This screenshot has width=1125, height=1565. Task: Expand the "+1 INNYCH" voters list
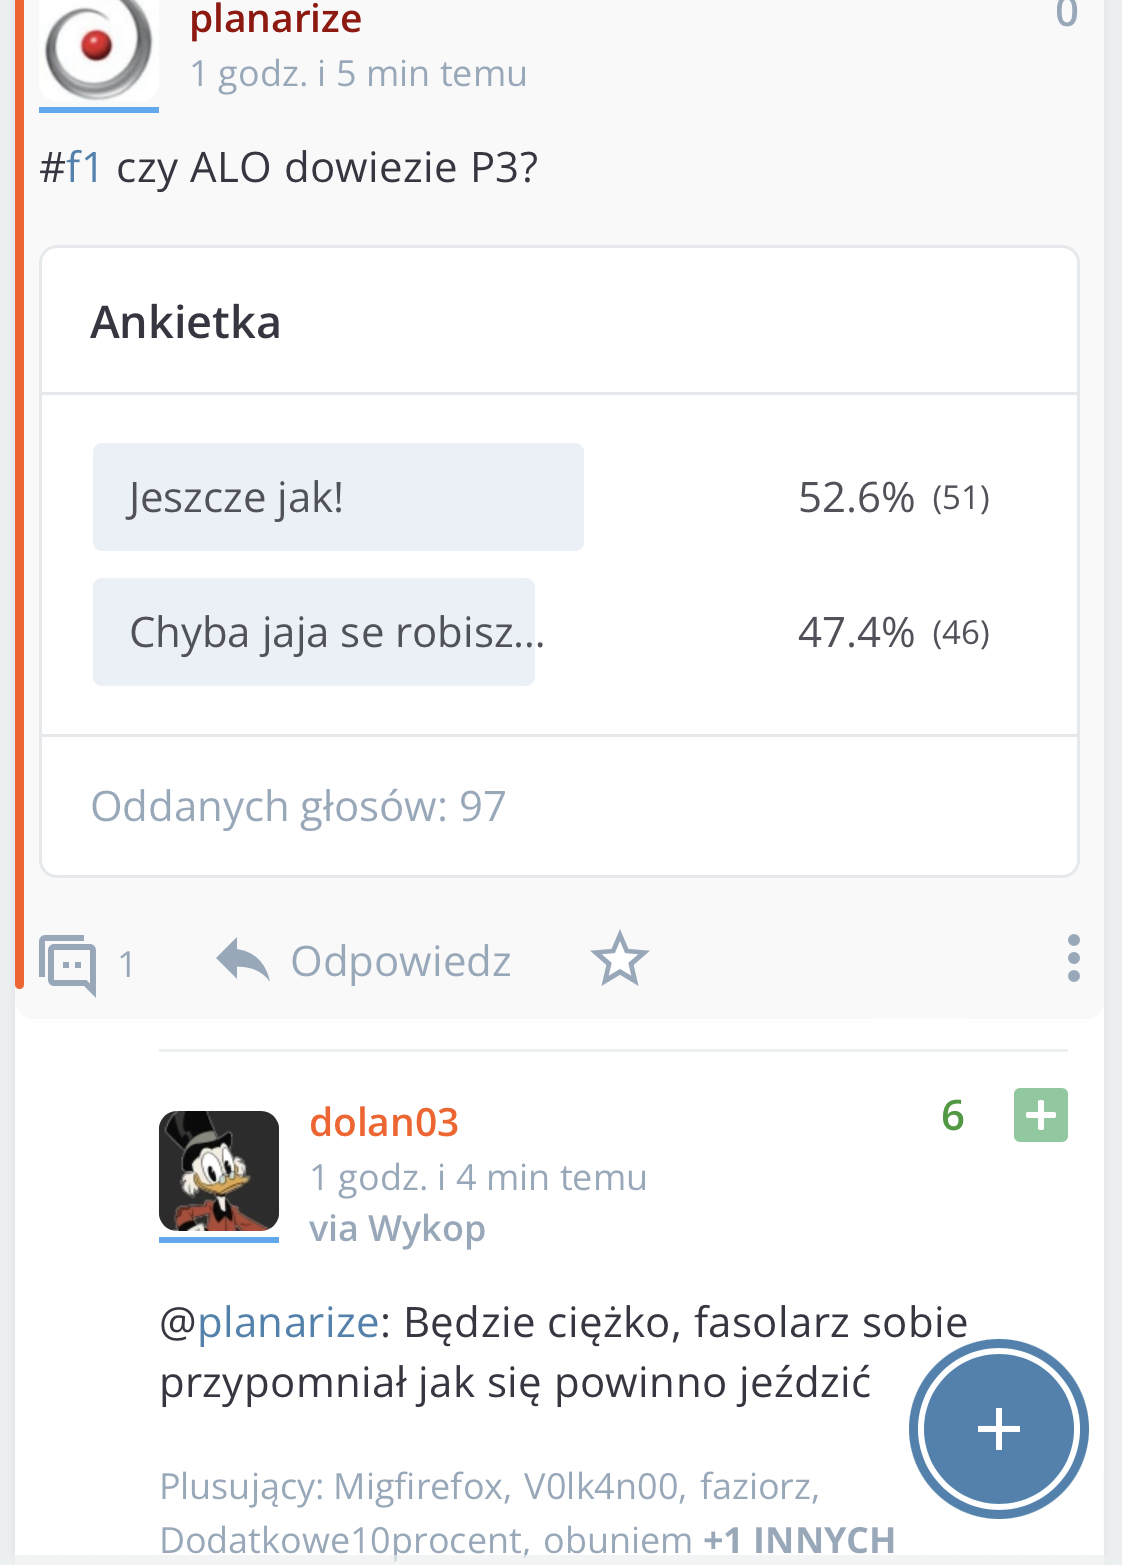[799, 1540]
